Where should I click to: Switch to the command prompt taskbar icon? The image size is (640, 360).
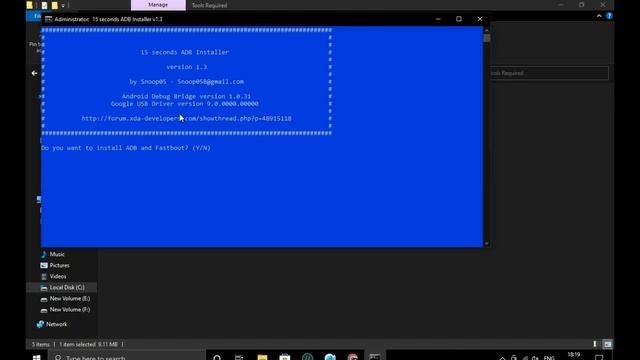[x=375, y=357]
